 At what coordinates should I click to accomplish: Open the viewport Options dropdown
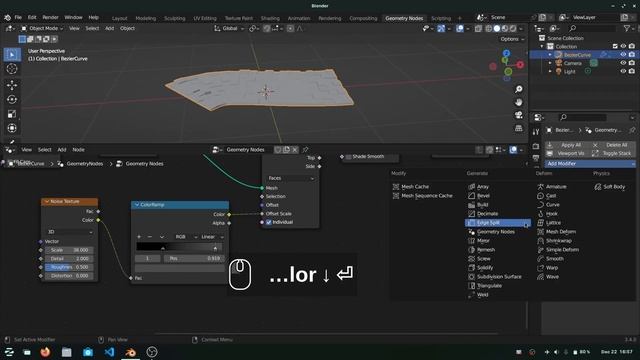(512, 39)
